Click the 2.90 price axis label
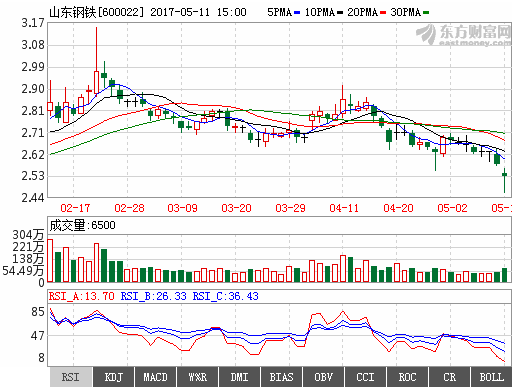Image resolution: width=513 pixels, height=388 pixels. coord(33,89)
